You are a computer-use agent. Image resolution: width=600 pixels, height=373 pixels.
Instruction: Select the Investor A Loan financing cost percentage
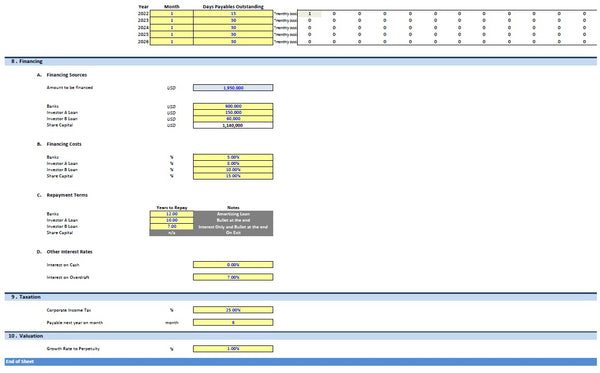coord(233,163)
